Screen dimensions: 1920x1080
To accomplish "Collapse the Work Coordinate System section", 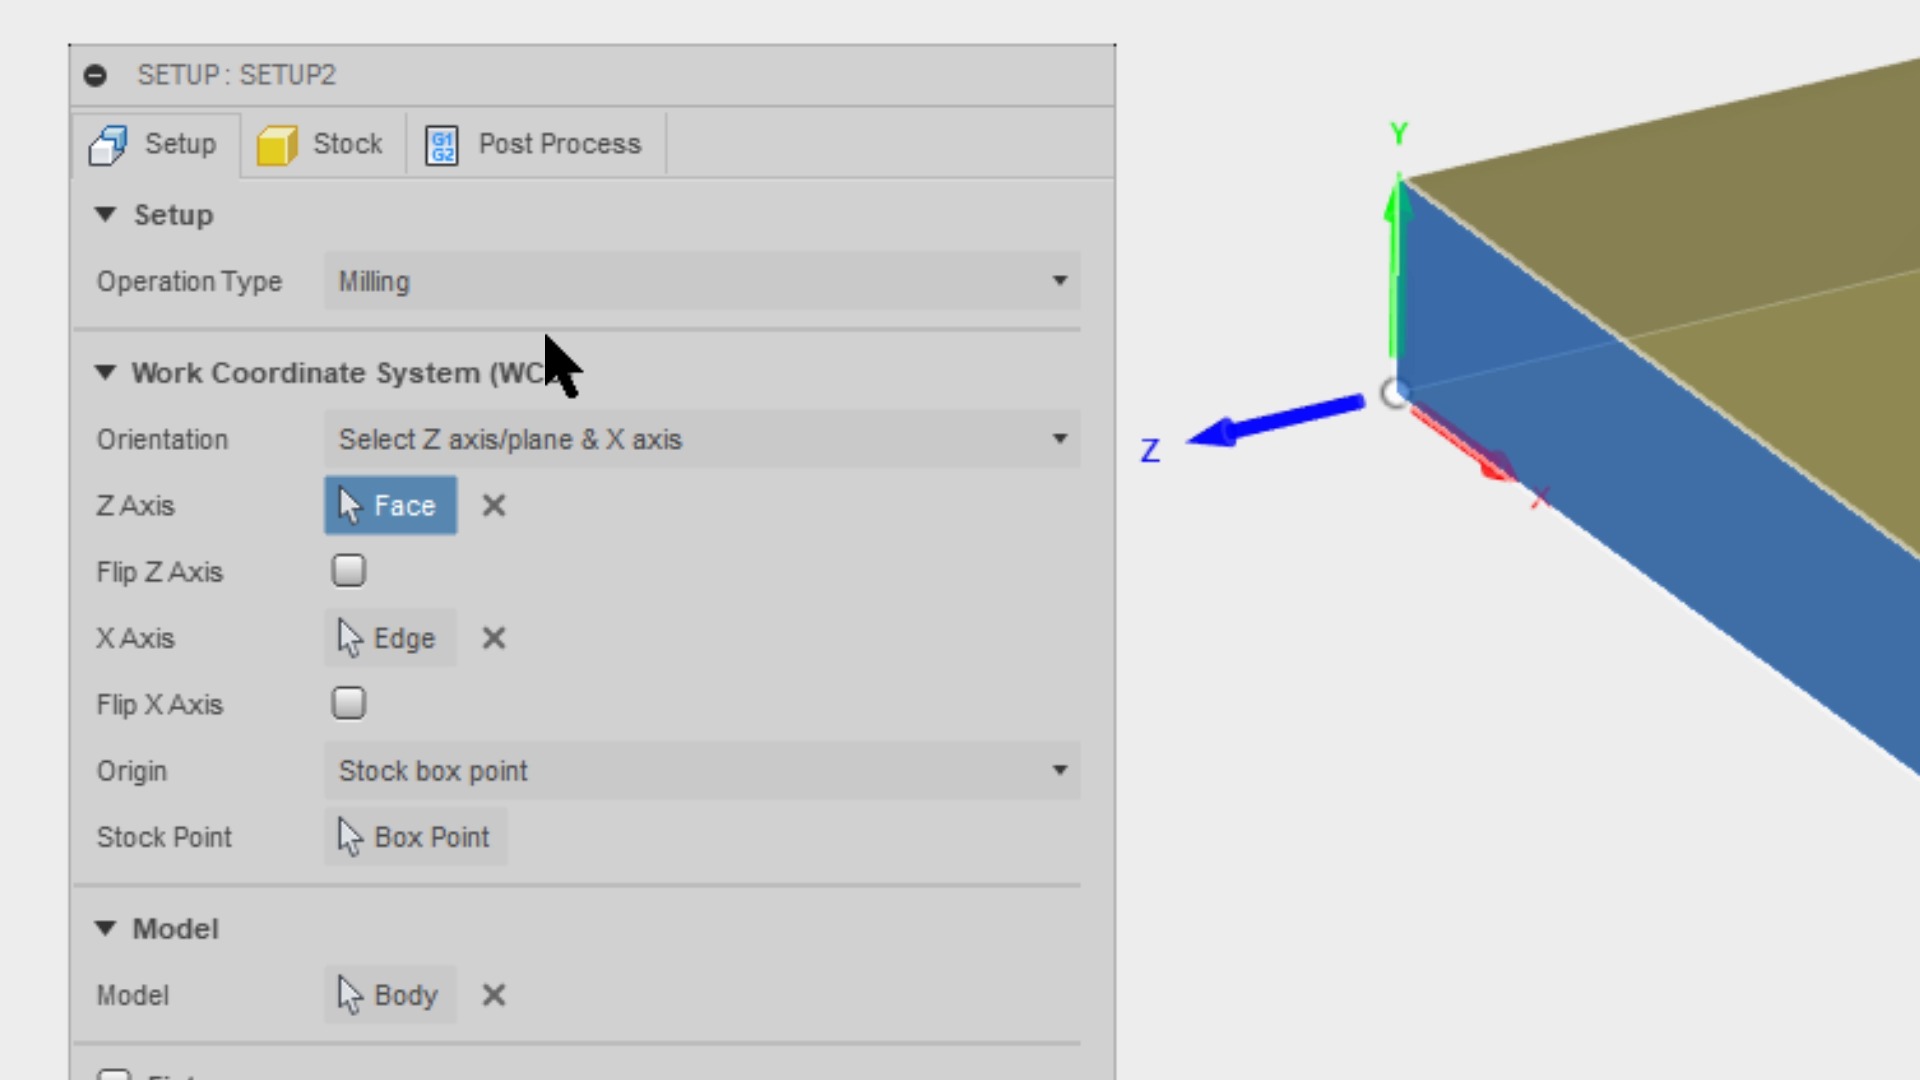I will [x=107, y=372].
